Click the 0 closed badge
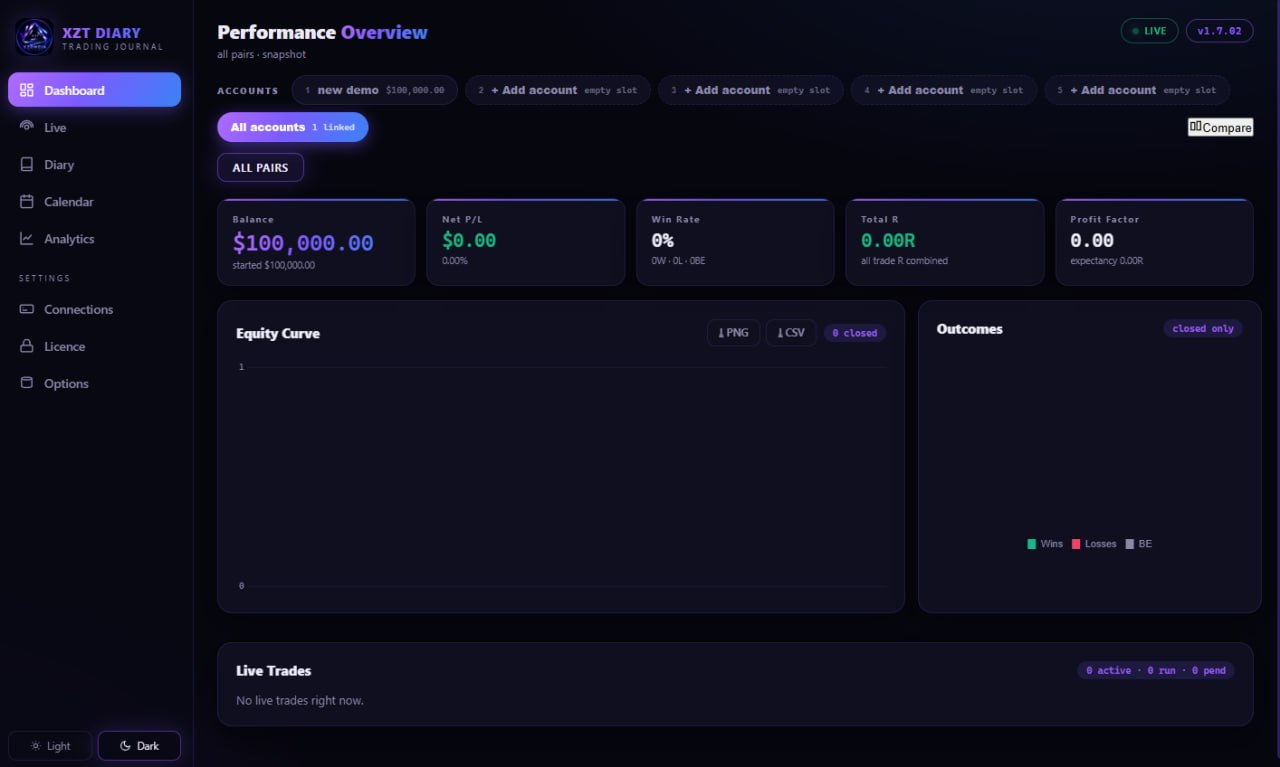The width and height of the screenshot is (1280, 767). (855, 333)
